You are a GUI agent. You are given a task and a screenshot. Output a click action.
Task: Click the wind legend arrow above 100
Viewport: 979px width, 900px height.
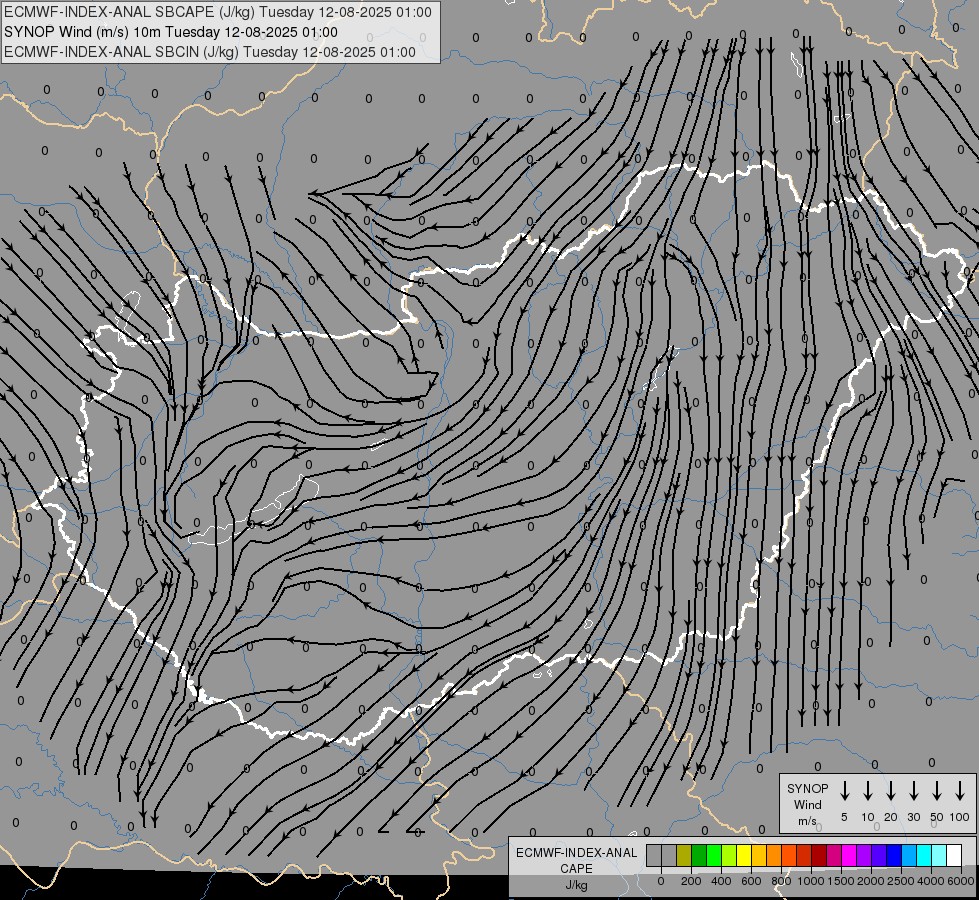pyautogui.click(x=960, y=791)
